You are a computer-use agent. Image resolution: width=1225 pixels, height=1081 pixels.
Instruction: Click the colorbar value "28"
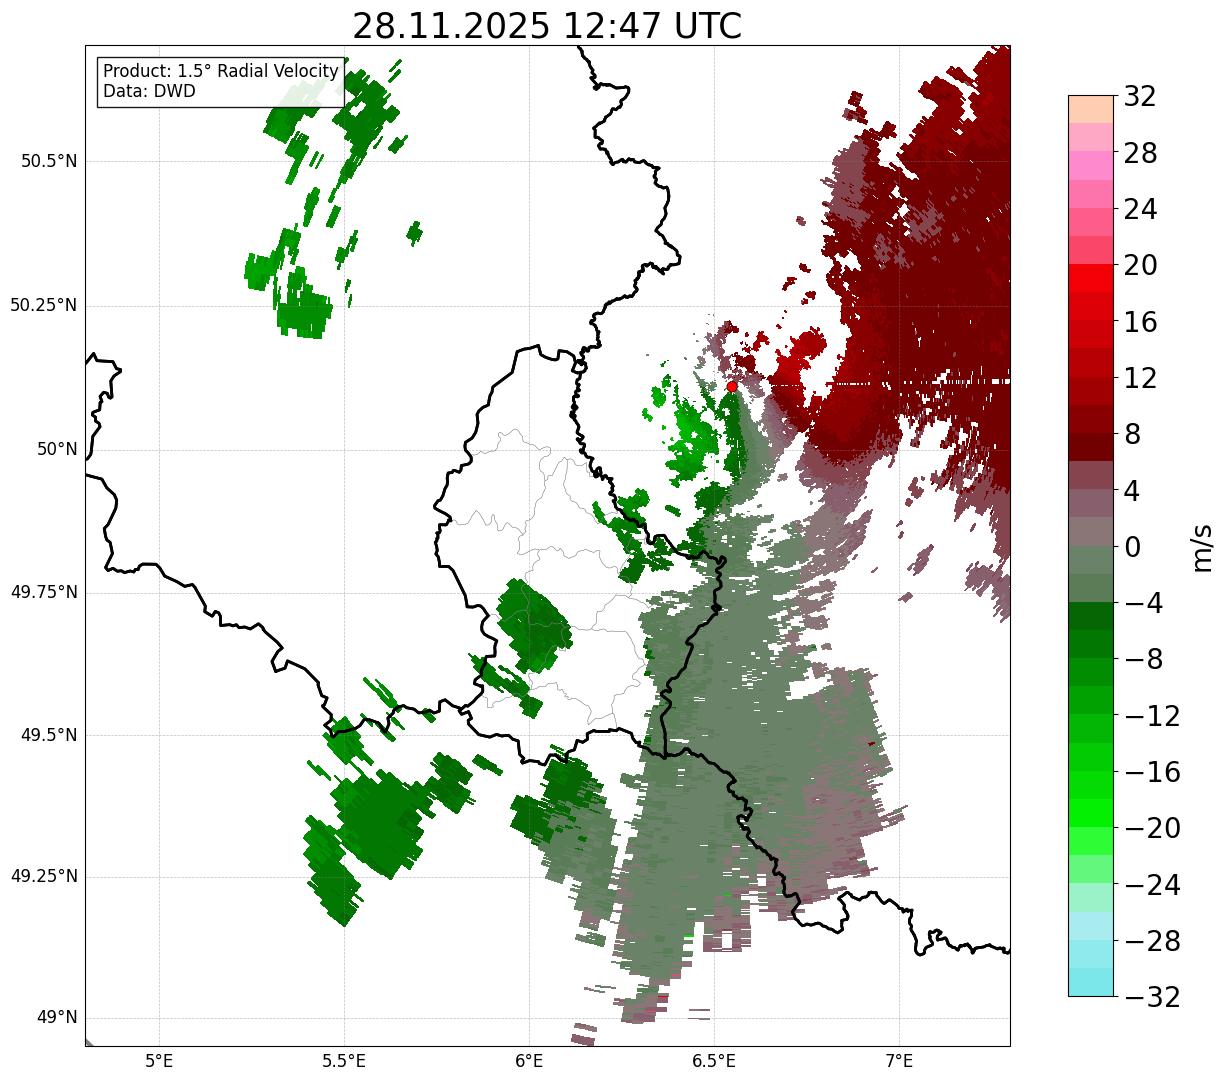[1140, 153]
